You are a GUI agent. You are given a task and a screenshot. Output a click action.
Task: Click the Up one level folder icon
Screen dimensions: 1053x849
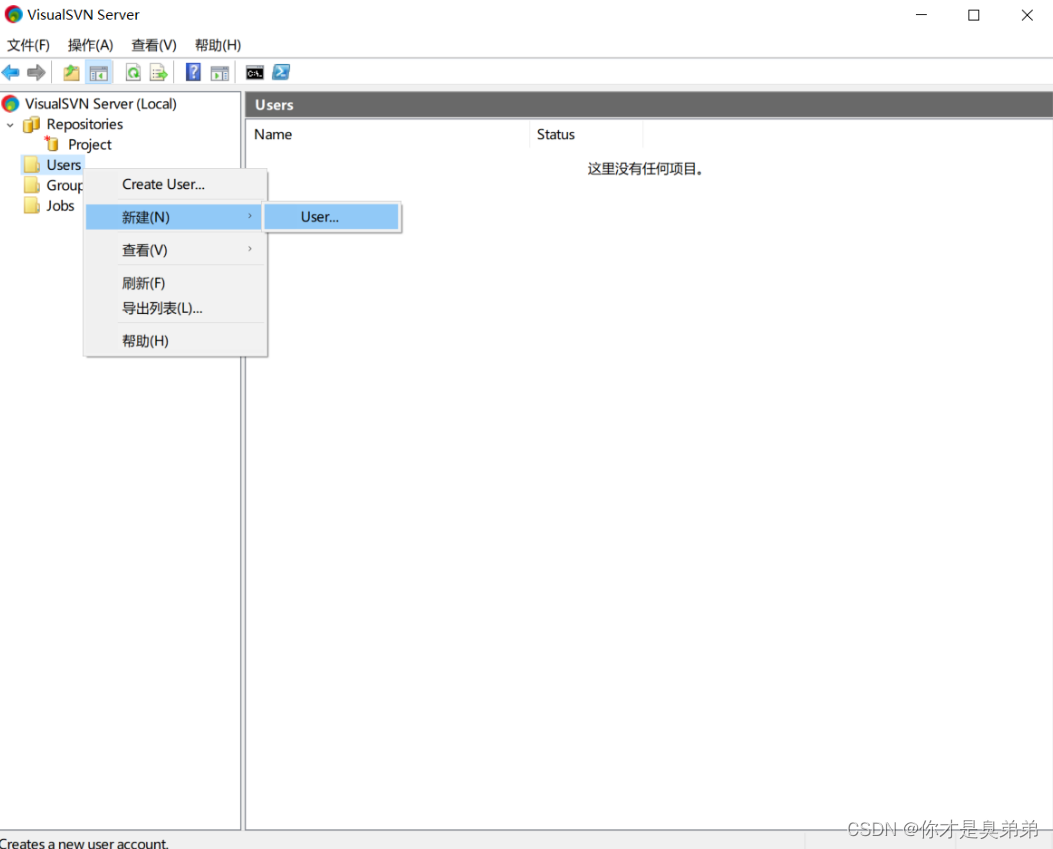point(71,73)
